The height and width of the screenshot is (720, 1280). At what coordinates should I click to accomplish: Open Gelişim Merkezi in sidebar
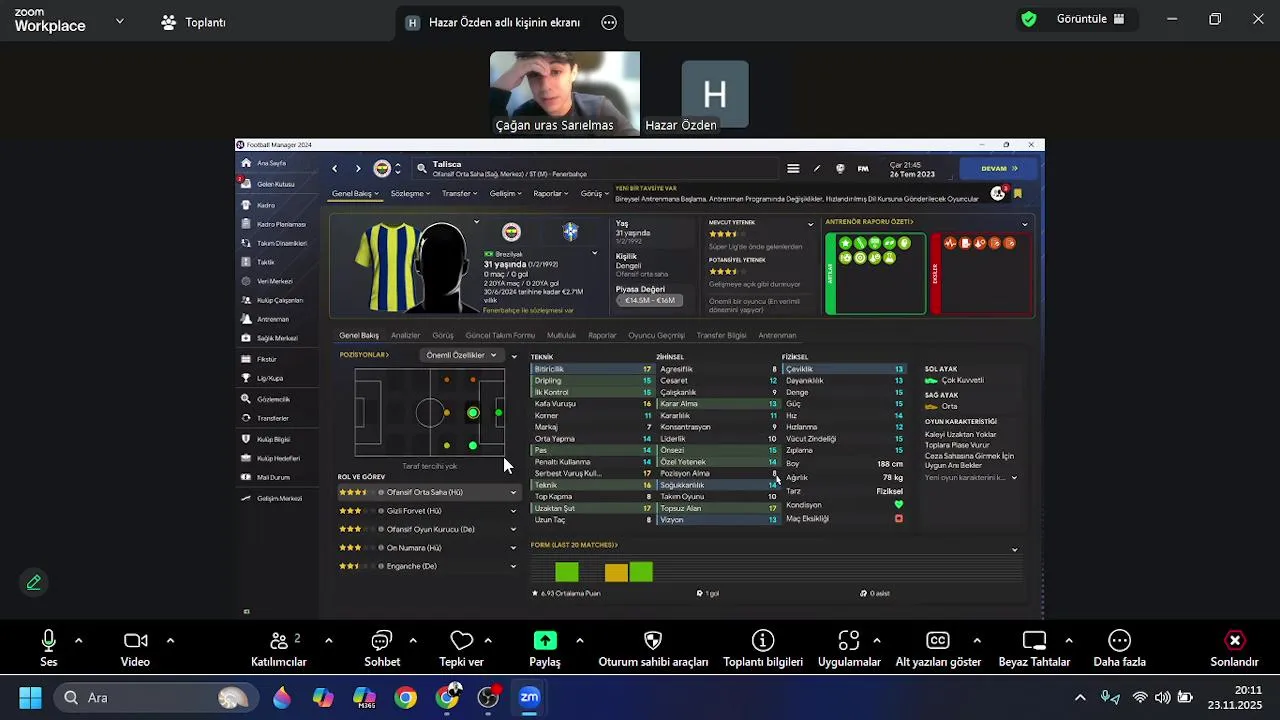[273, 498]
